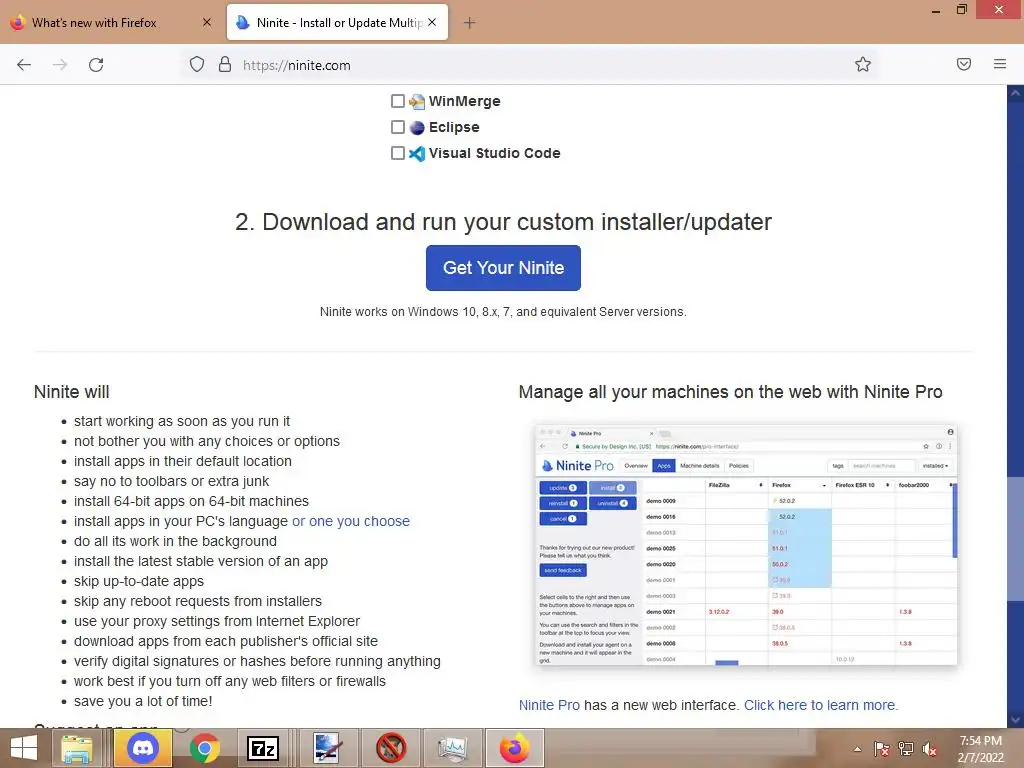
Task: Open a new tab with plus button
Action: click(x=469, y=23)
